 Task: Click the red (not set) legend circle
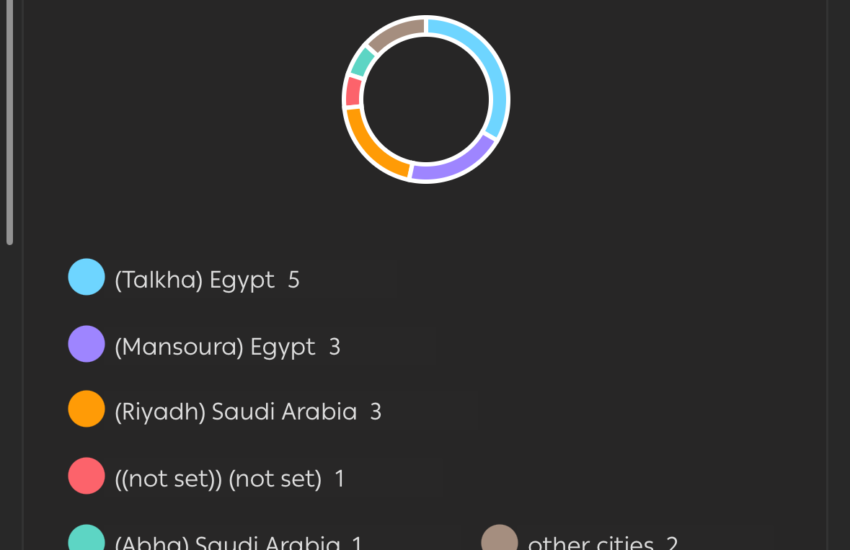point(86,475)
